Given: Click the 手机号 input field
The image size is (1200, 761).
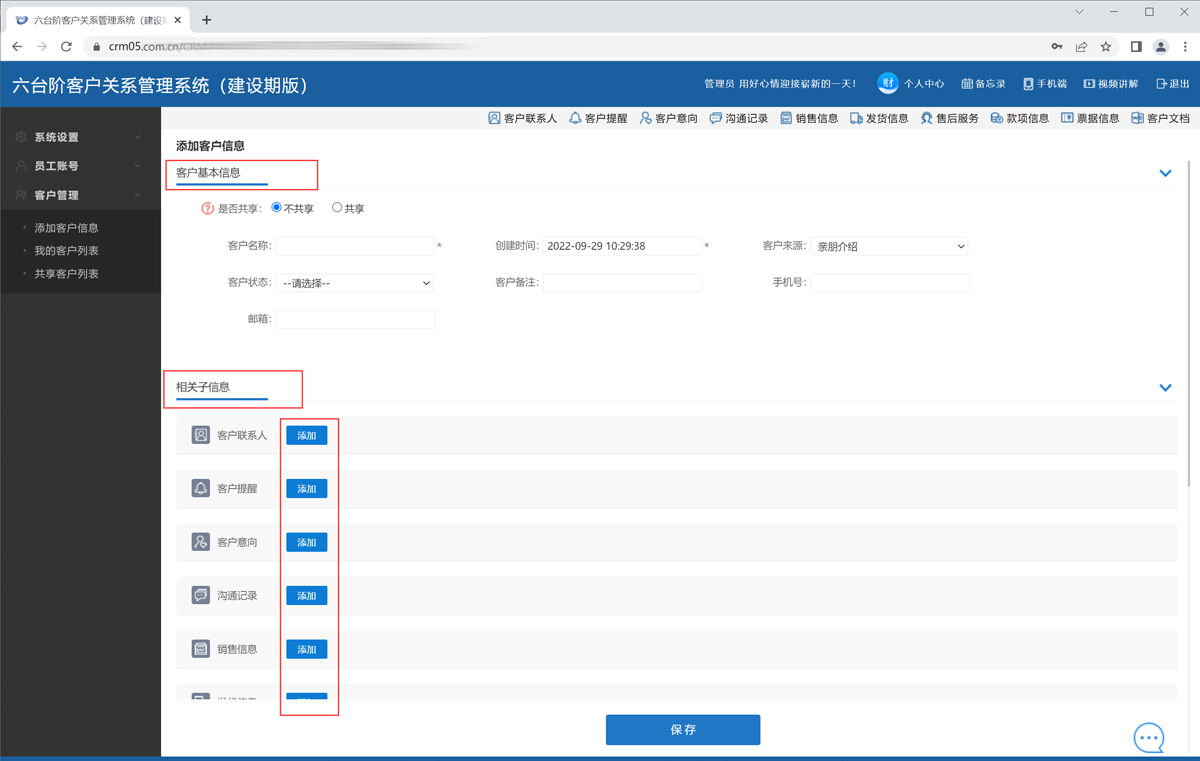Looking at the screenshot, I should click(890, 283).
